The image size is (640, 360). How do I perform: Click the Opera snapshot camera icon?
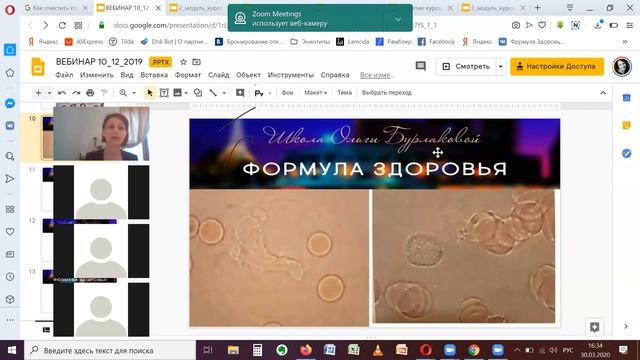point(516,25)
